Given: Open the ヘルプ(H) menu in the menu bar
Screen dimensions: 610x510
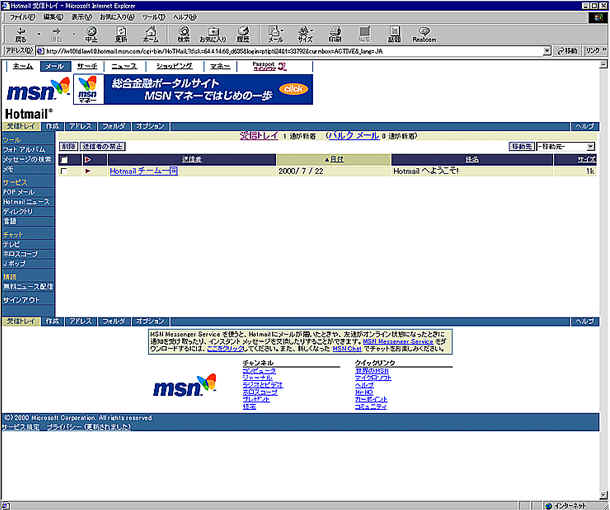Looking at the screenshot, I should (185, 17).
